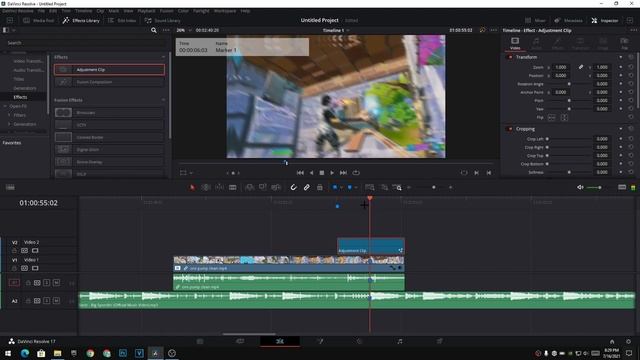
Task: Toggle the Inspector panel
Action: [605, 20]
